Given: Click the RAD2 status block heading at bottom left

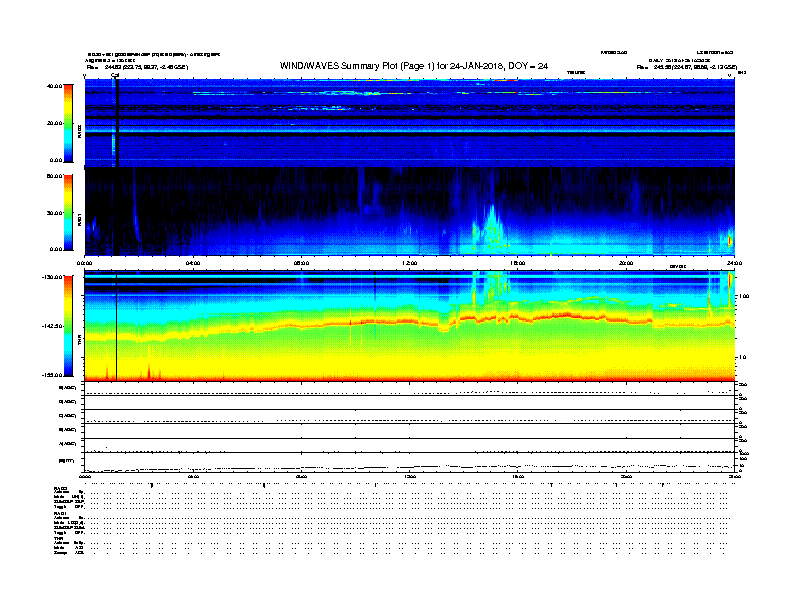Looking at the screenshot, I should click(x=60, y=489).
